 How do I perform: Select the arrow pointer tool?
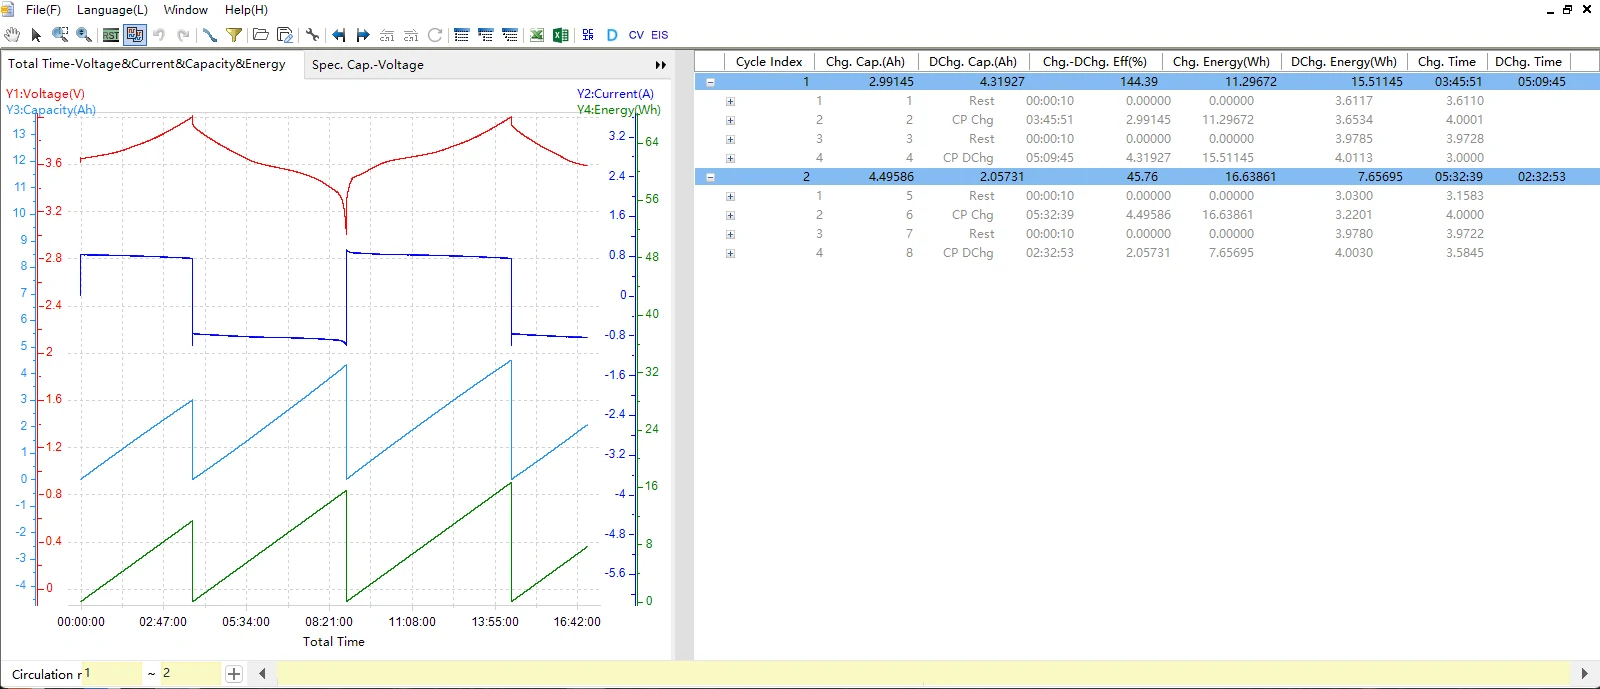point(36,35)
